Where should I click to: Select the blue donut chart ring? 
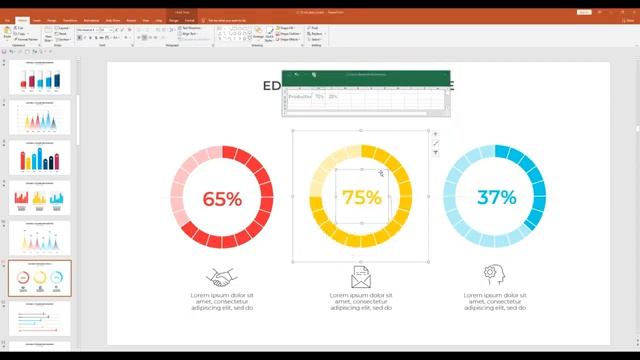[x=540, y=196]
